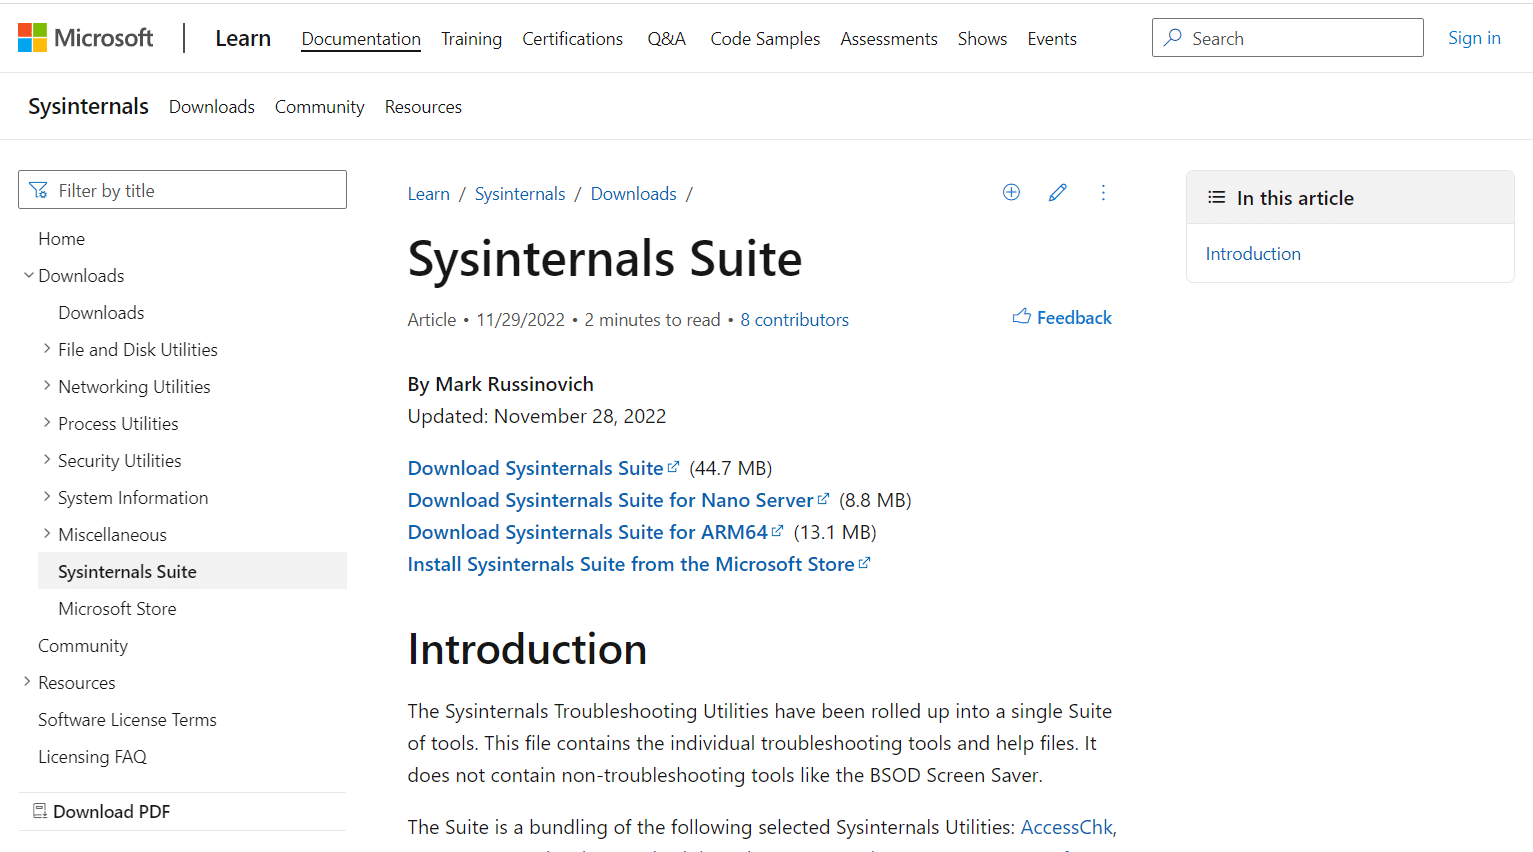This screenshot has height=852, width=1533.
Task: Click the Learn breadcrumb link
Action: pos(428,193)
